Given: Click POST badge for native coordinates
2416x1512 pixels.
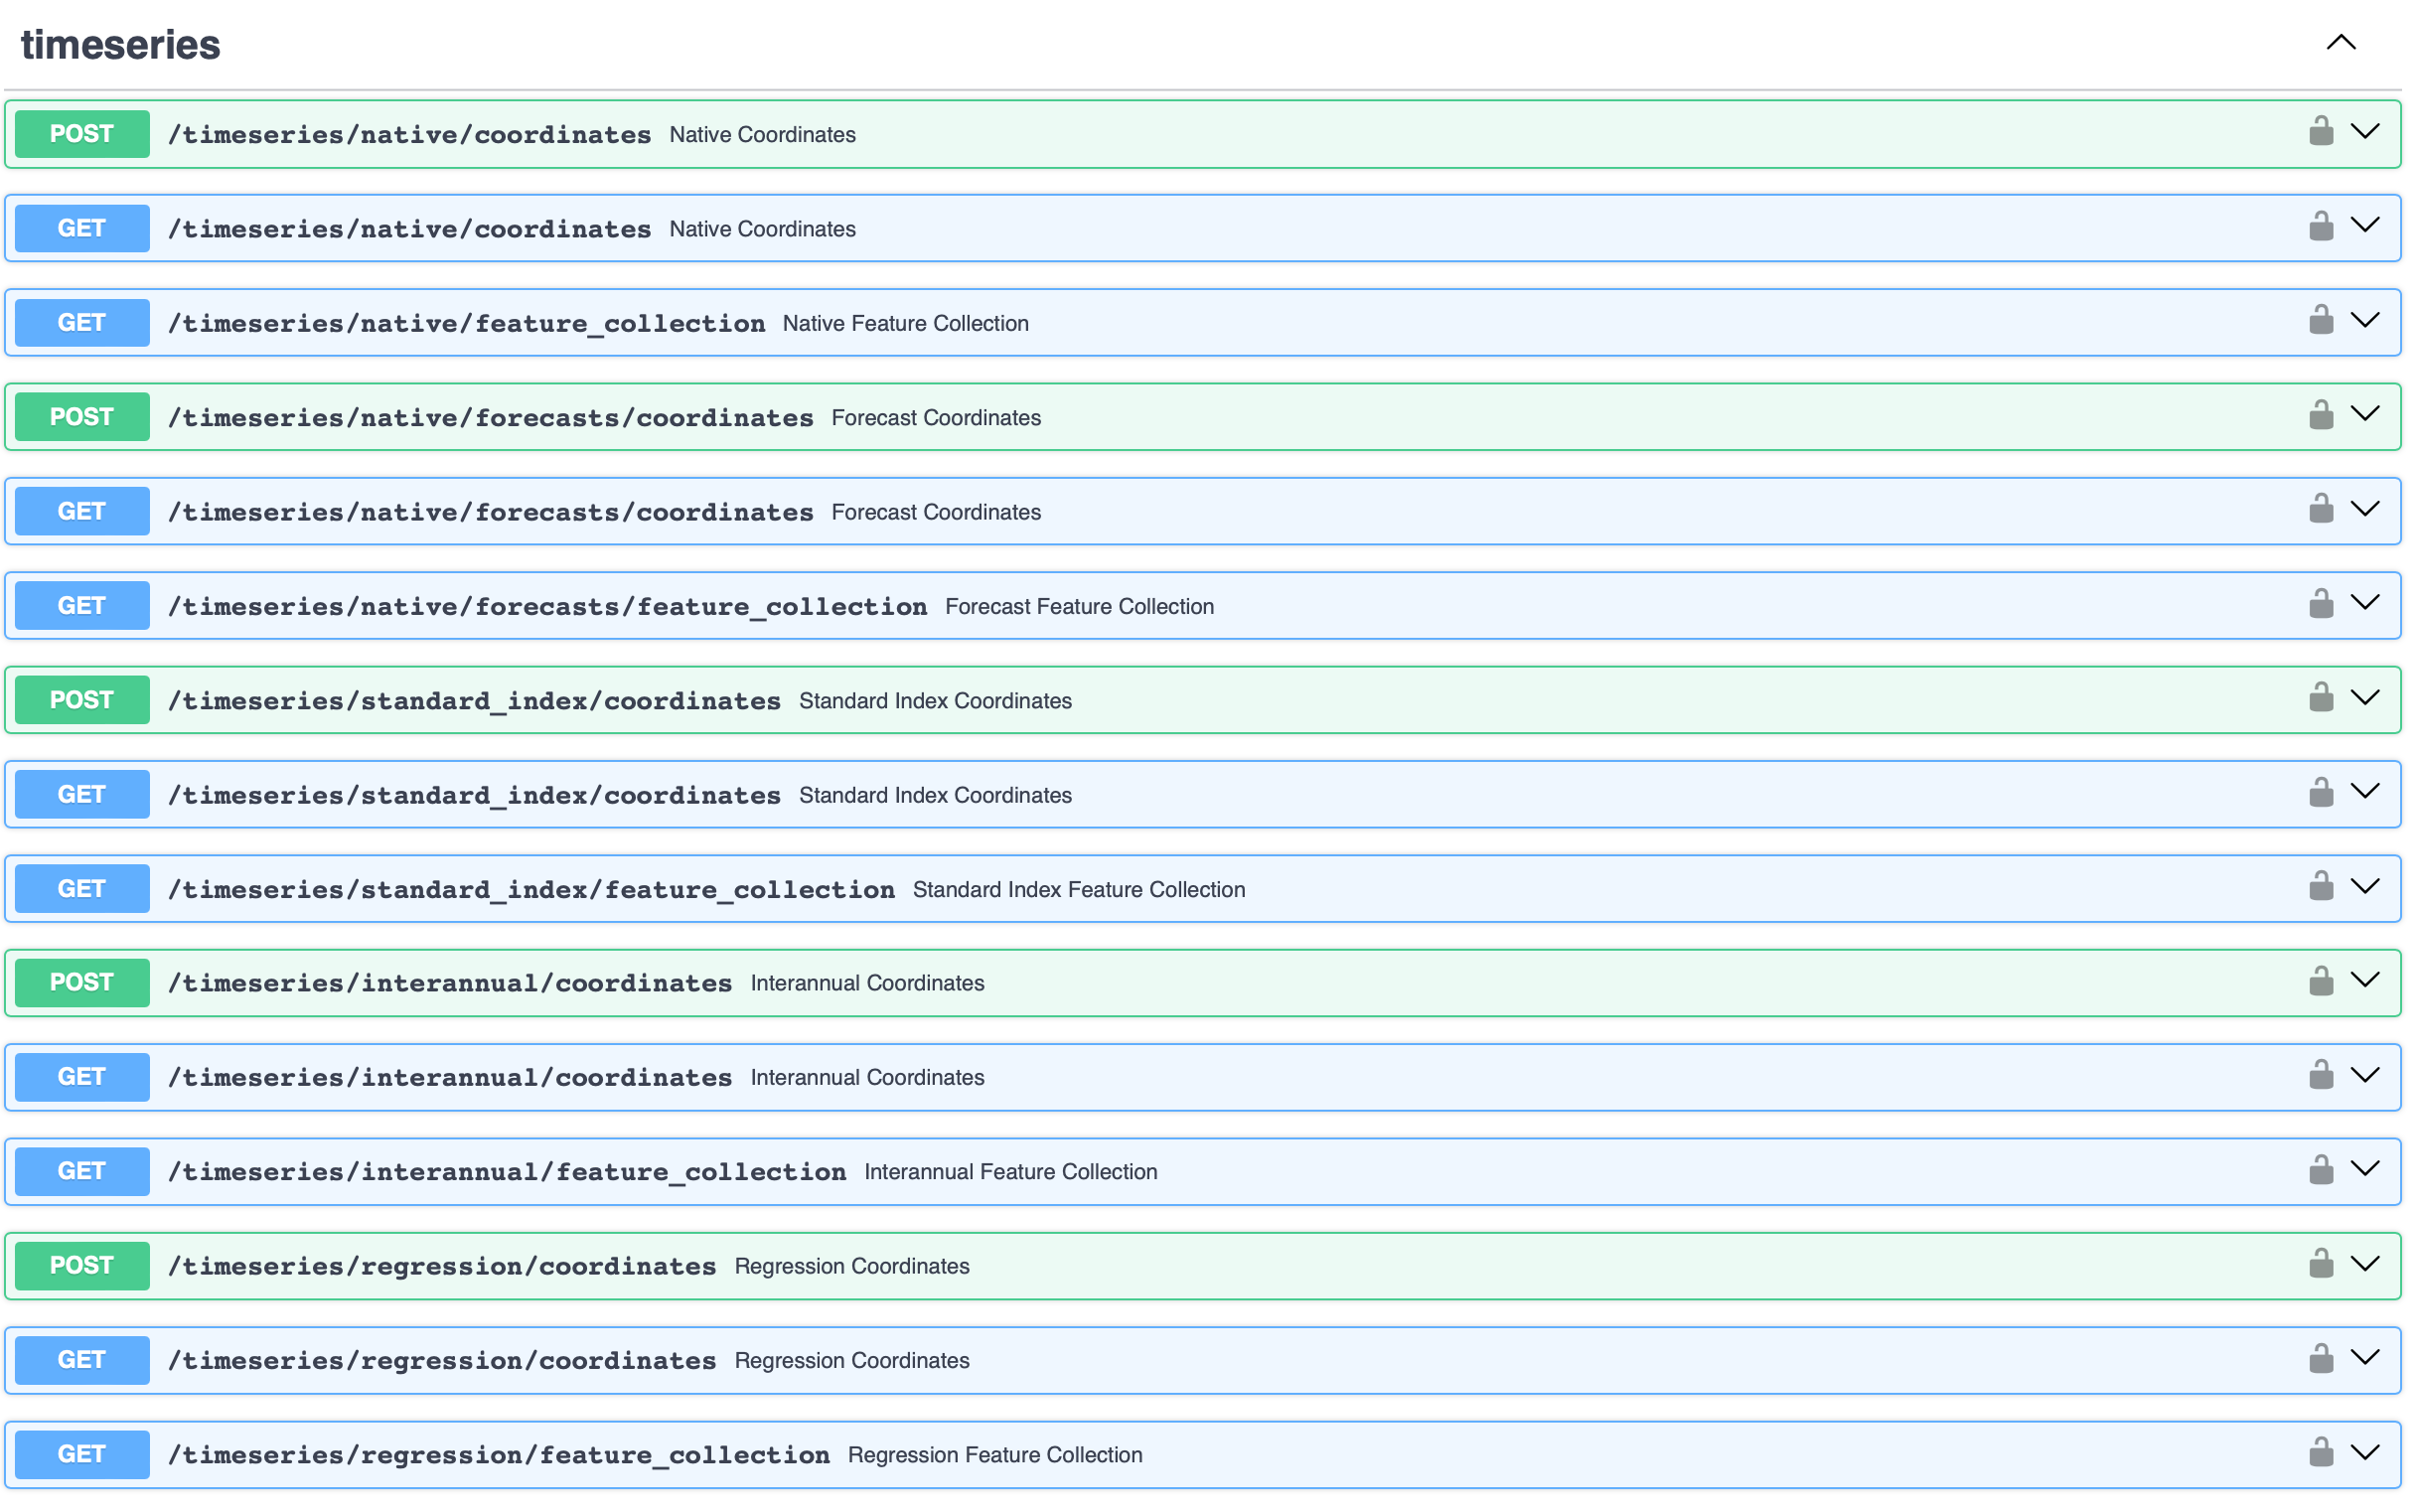Looking at the screenshot, I should (82, 134).
